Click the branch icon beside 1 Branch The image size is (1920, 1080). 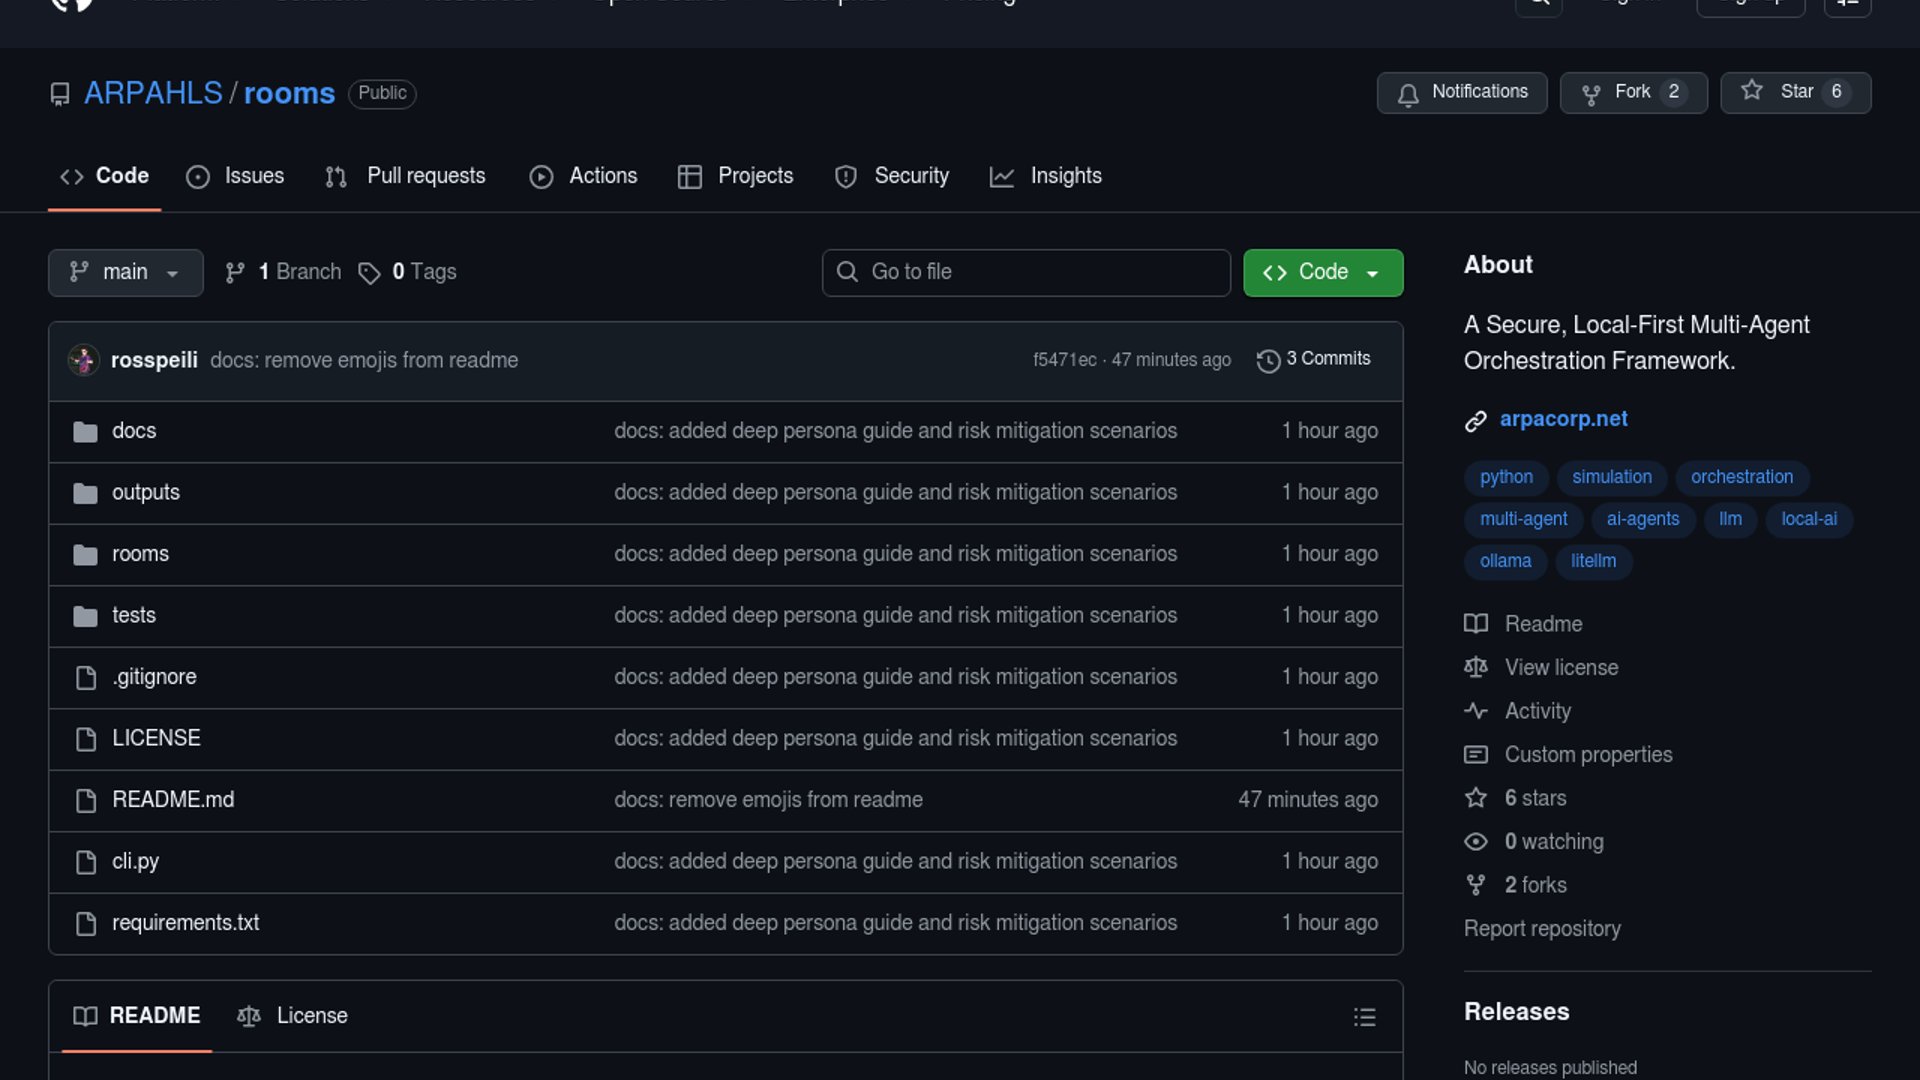[235, 273]
